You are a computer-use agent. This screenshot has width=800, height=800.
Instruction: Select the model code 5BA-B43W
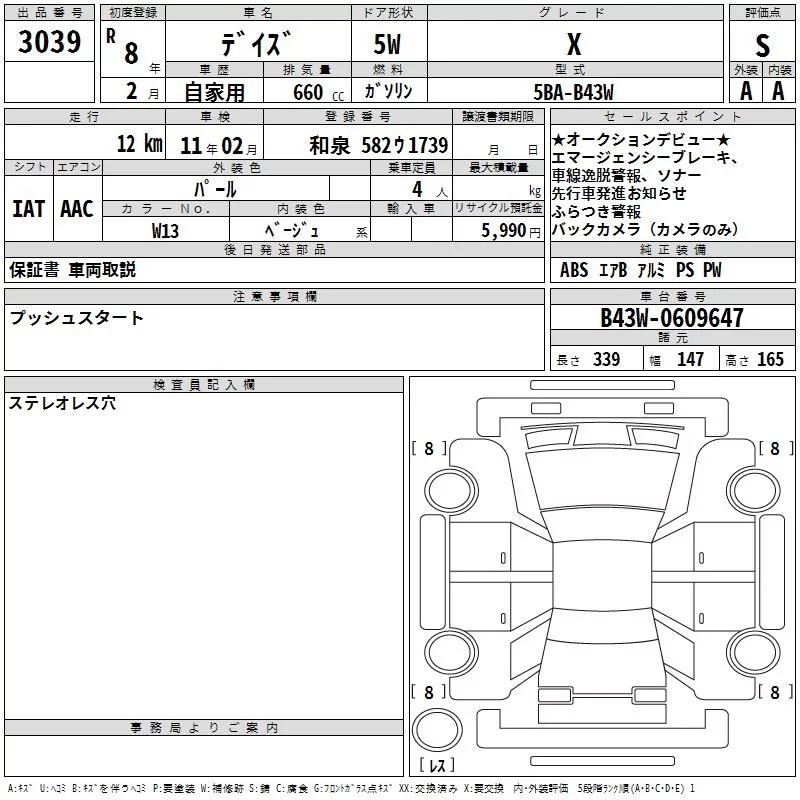coord(573,92)
